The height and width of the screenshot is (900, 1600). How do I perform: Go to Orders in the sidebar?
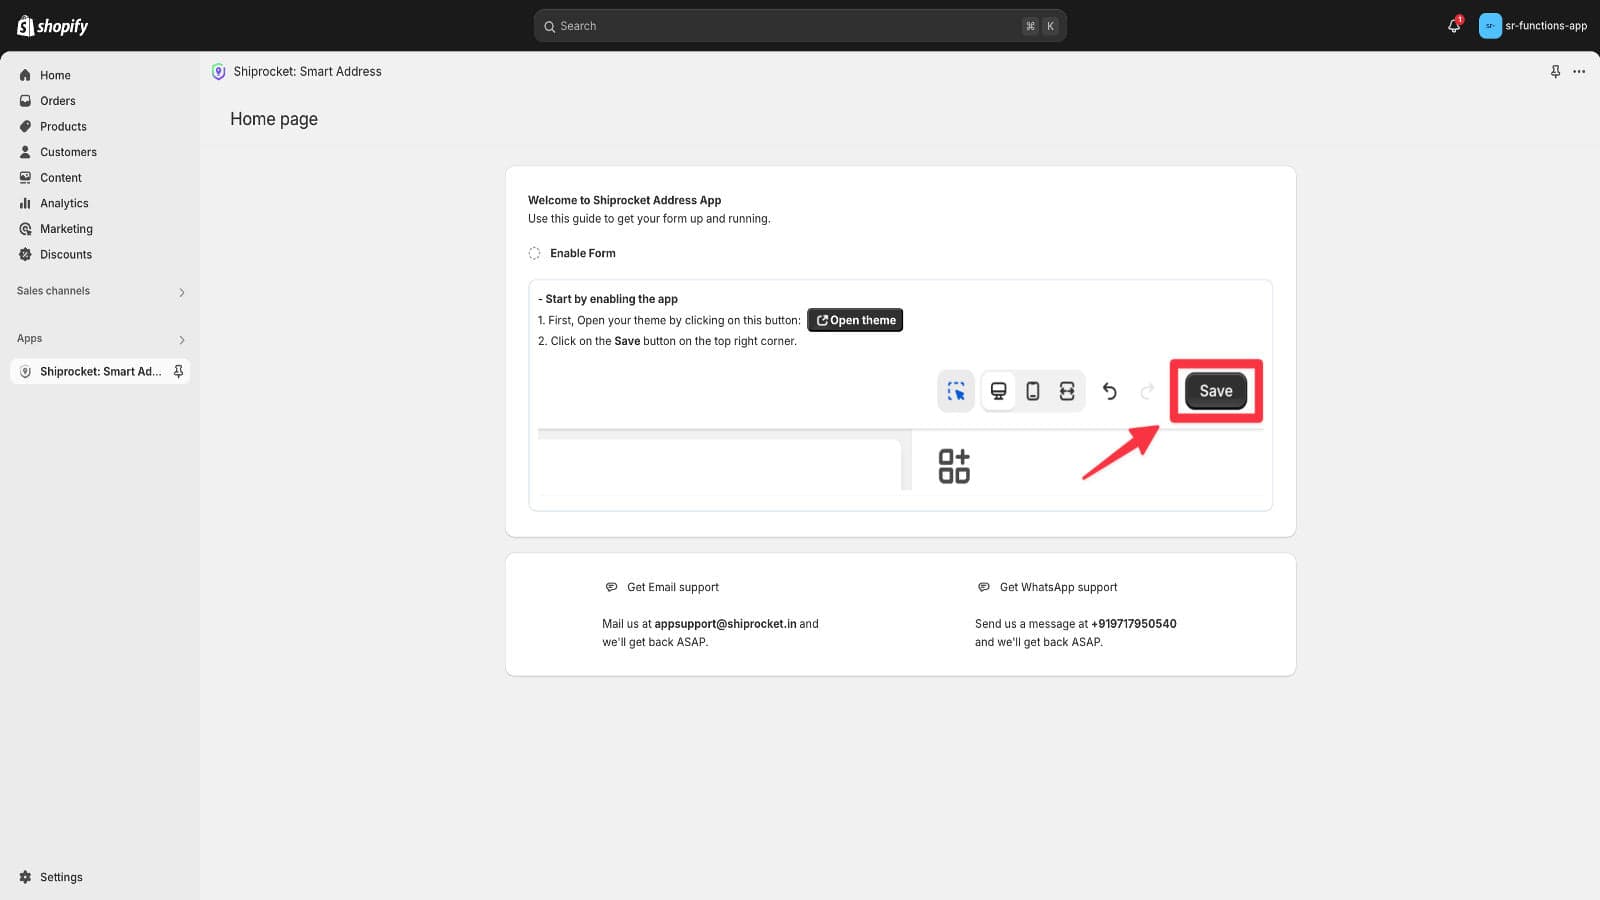57,101
